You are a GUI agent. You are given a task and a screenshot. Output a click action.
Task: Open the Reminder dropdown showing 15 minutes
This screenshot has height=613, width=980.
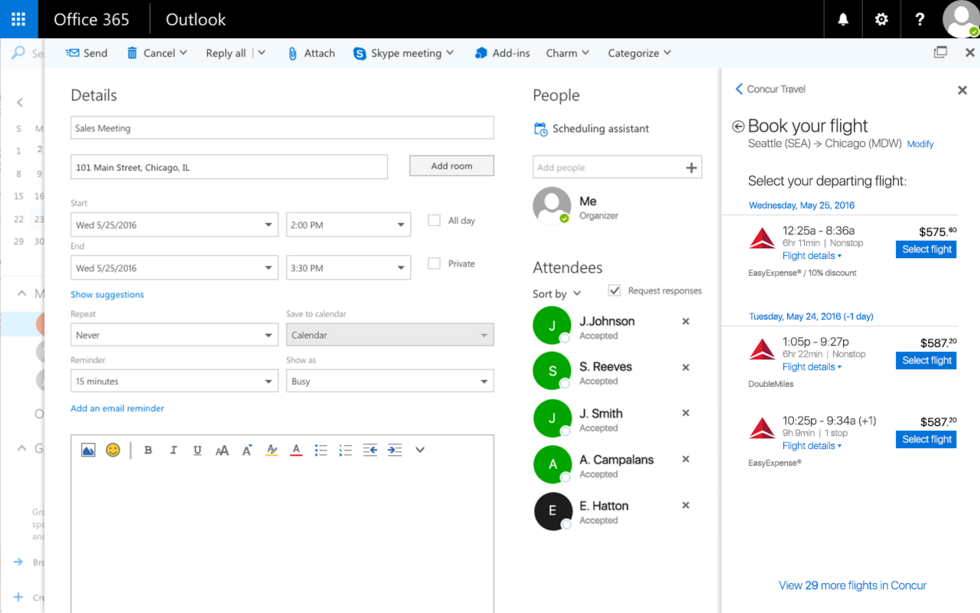point(174,381)
